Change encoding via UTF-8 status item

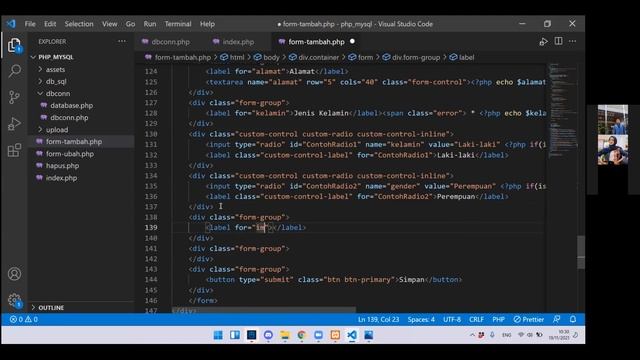(x=452, y=319)
